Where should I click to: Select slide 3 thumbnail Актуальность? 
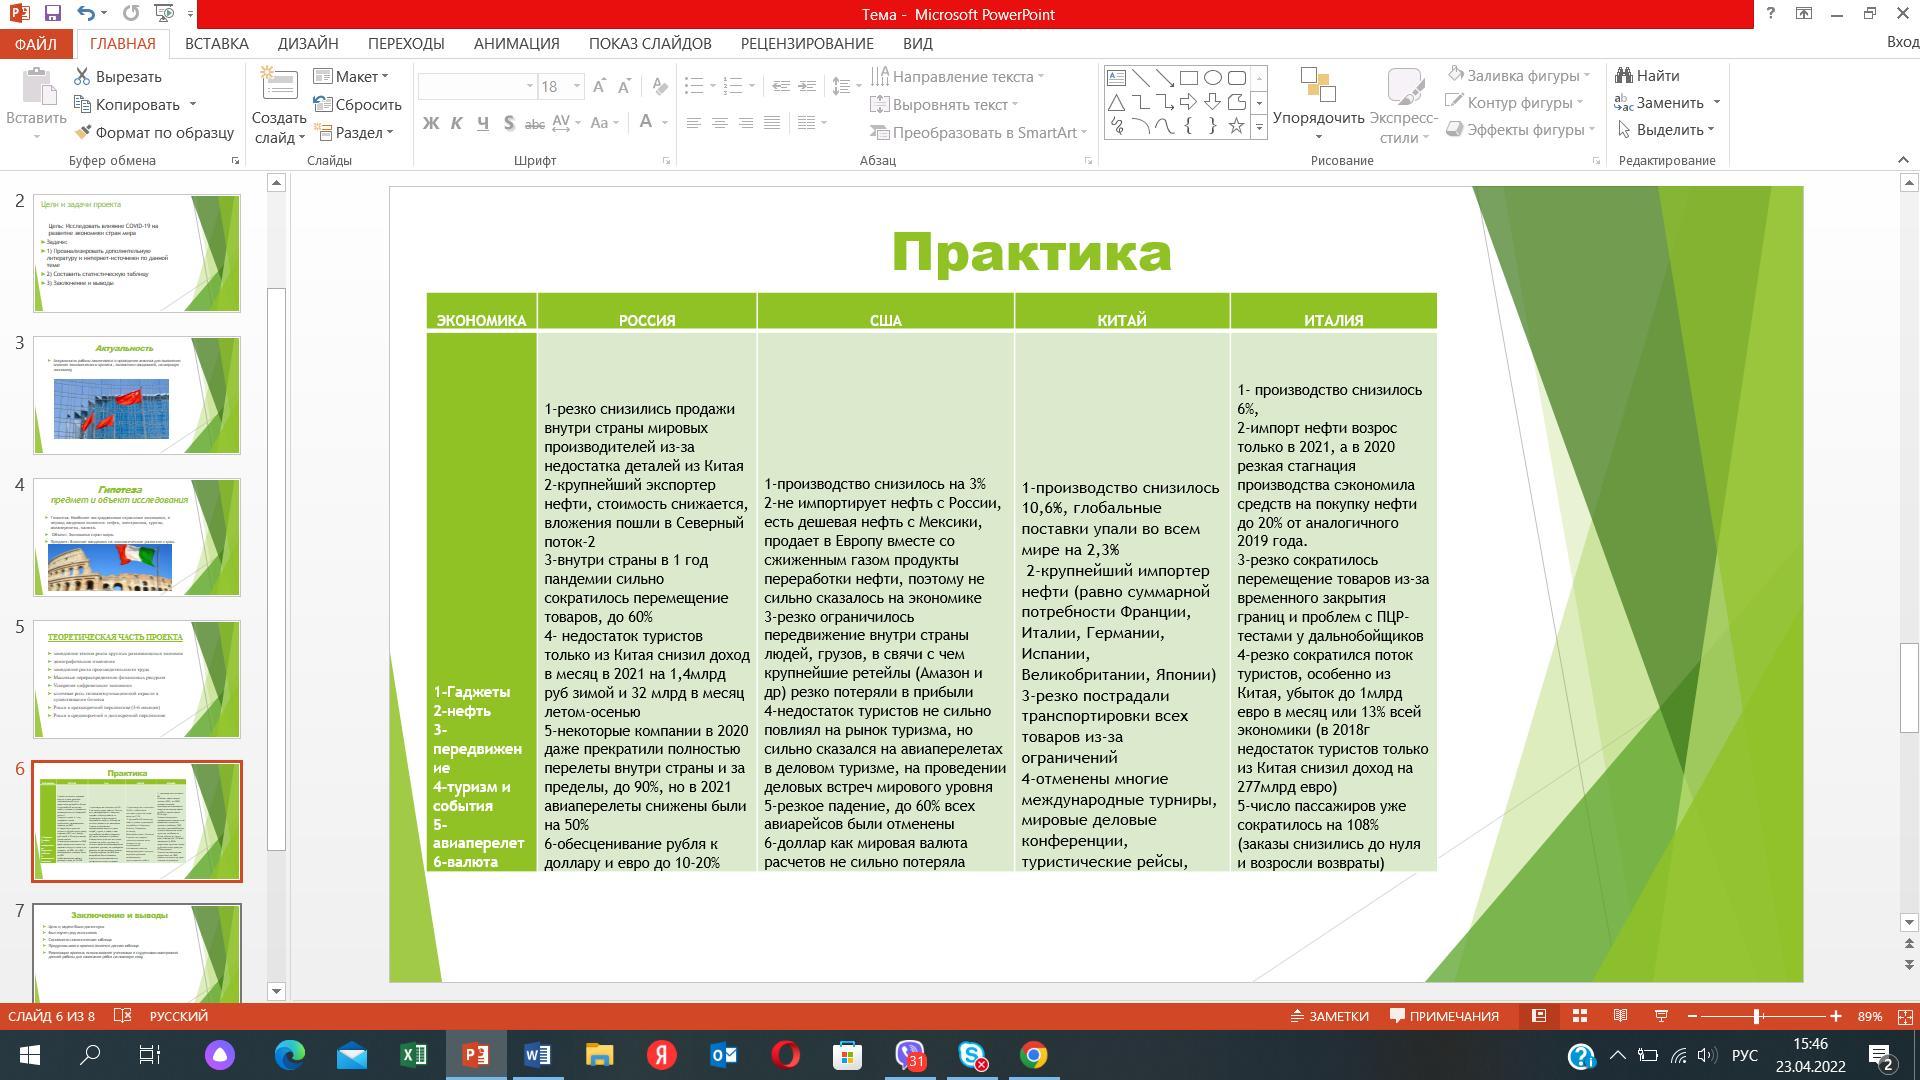click(137, 395)
